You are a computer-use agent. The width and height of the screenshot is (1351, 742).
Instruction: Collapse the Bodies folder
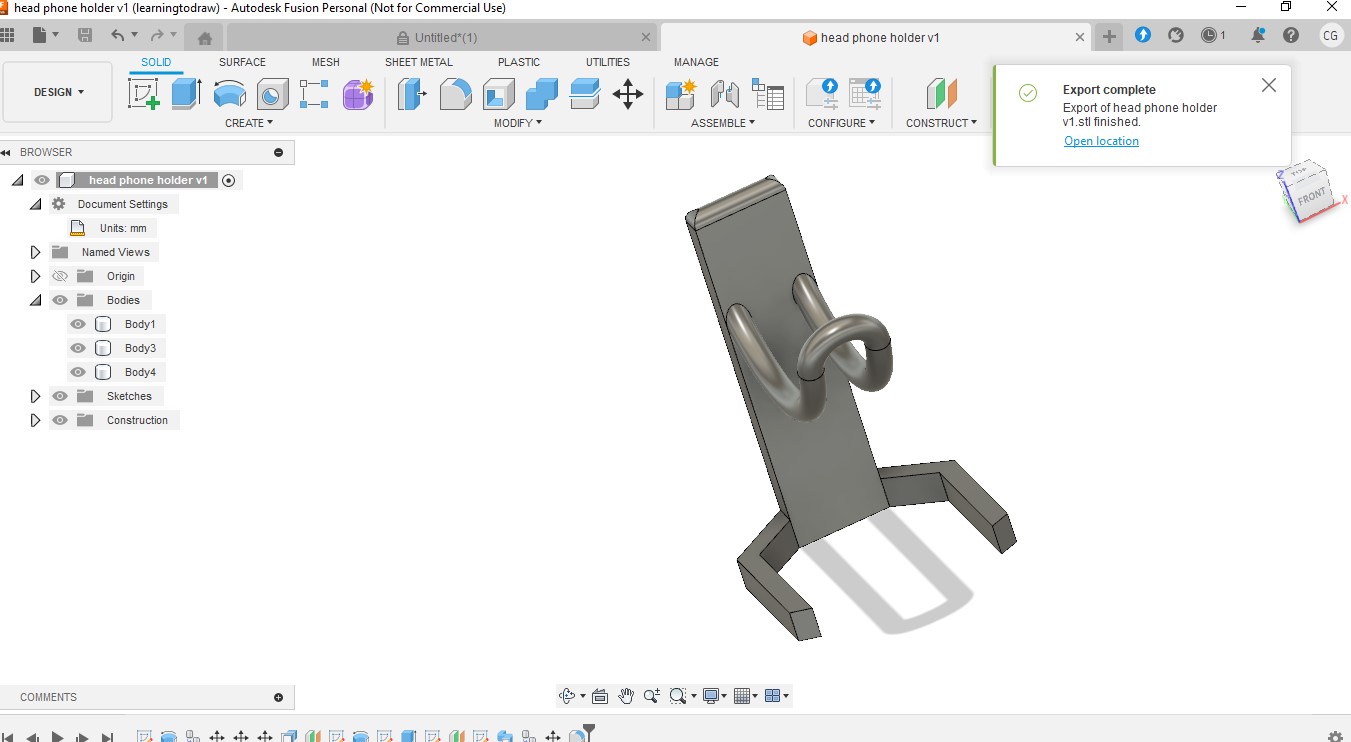(x=35, y=300)
